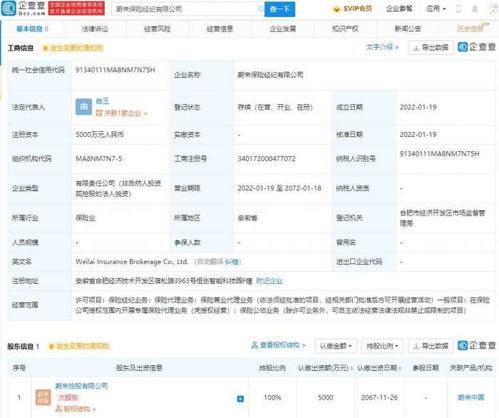The height and width of the screenshot is (418, 499).
Task: Switch to the 基本信息 tab
Action: click(32, 29)
